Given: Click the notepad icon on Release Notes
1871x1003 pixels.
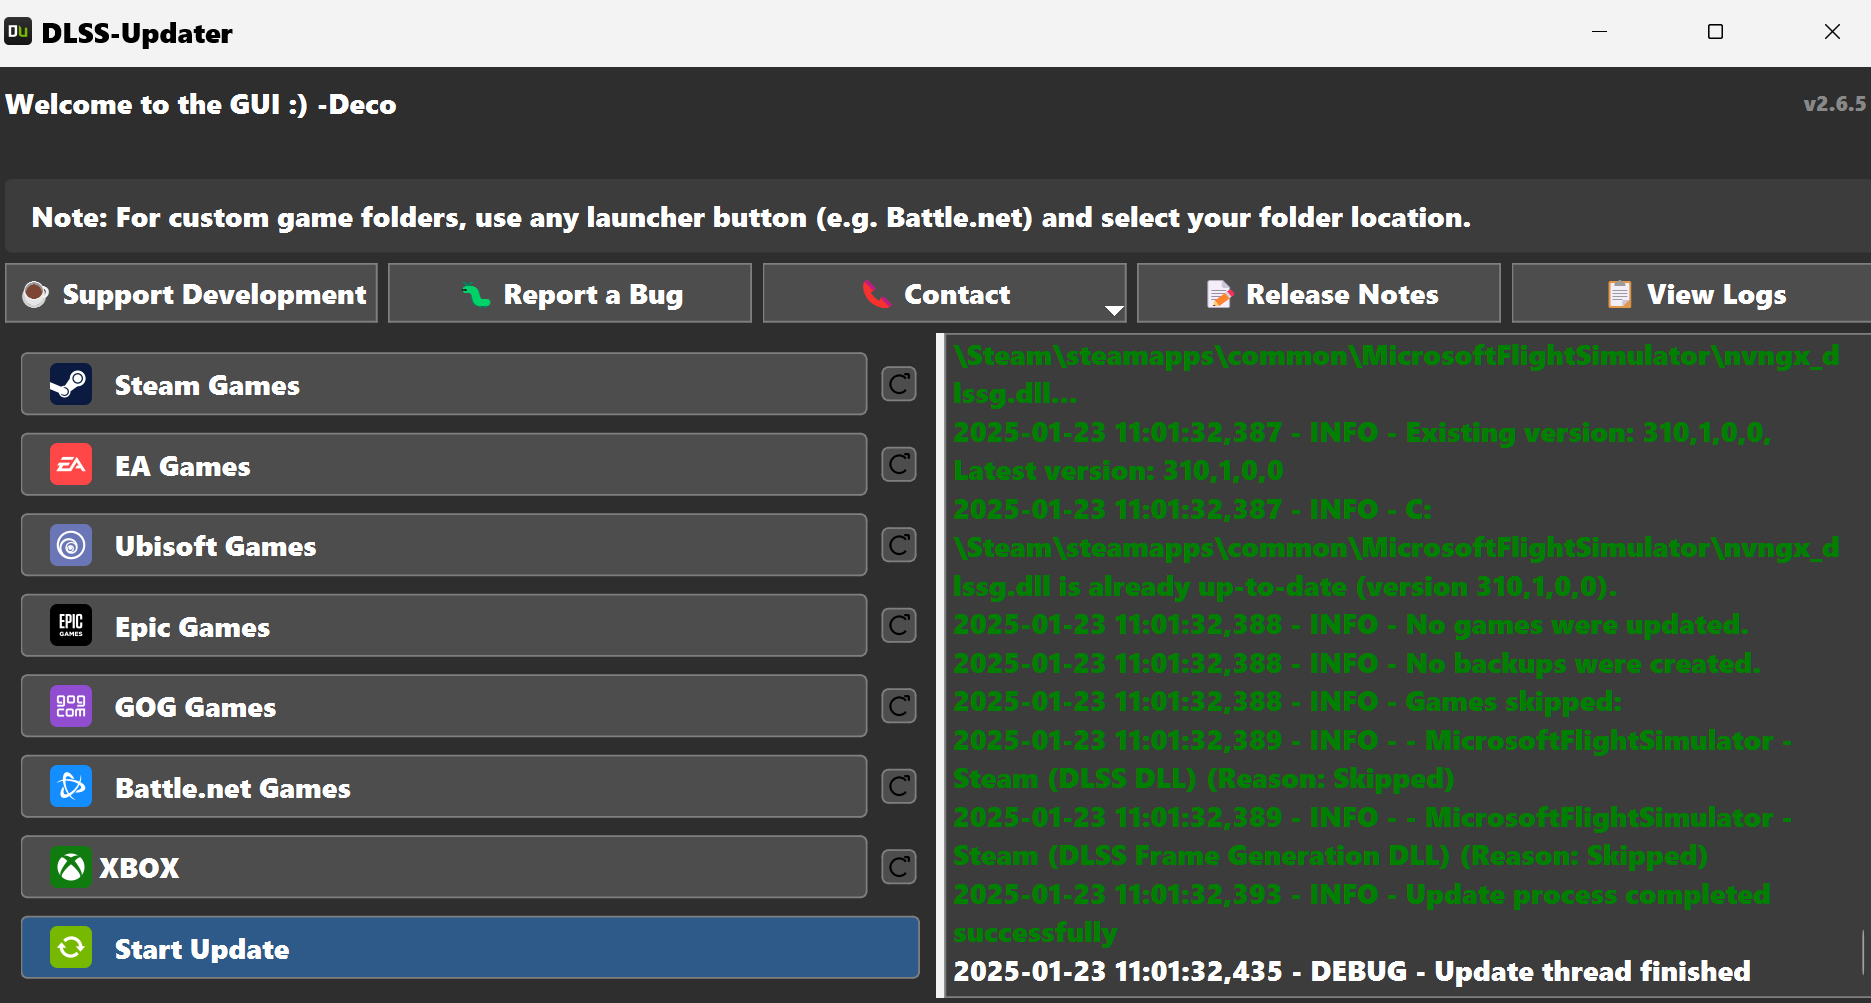Looking at the screenshot, I should [1219, 294].
